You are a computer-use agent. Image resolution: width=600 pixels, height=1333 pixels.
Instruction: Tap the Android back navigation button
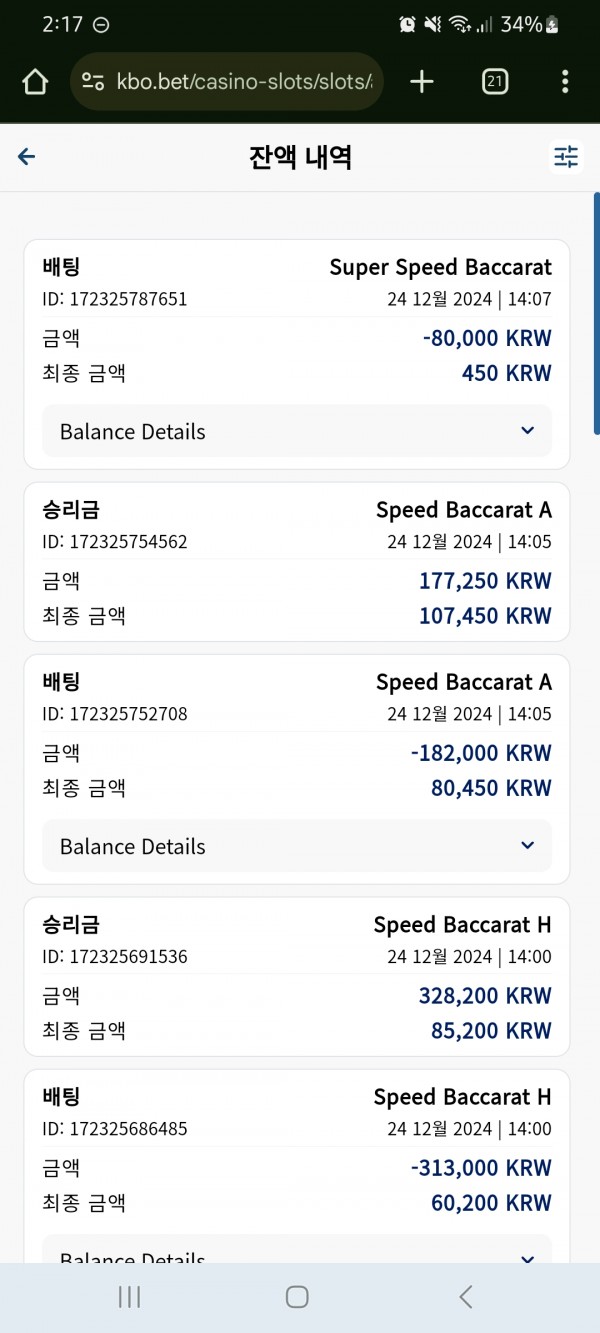click(465, 1297)
